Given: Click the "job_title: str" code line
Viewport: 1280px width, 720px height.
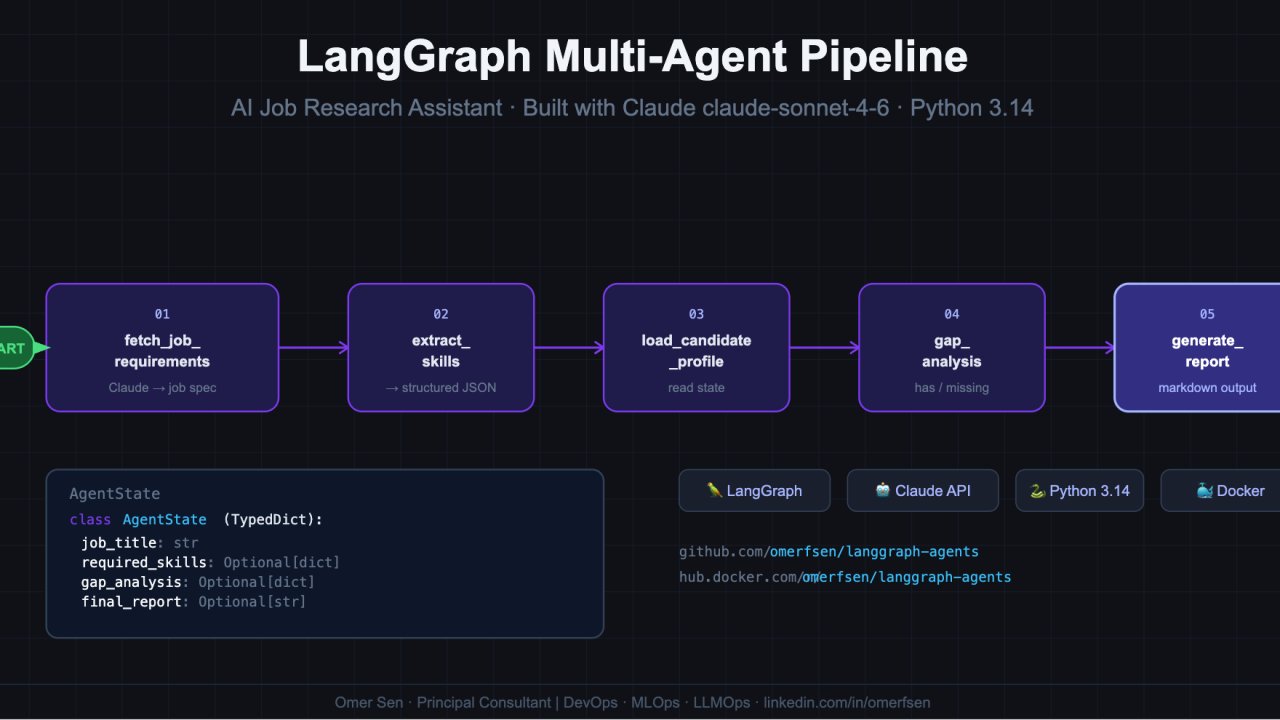Looking at the screenshot, I should 140,543.
